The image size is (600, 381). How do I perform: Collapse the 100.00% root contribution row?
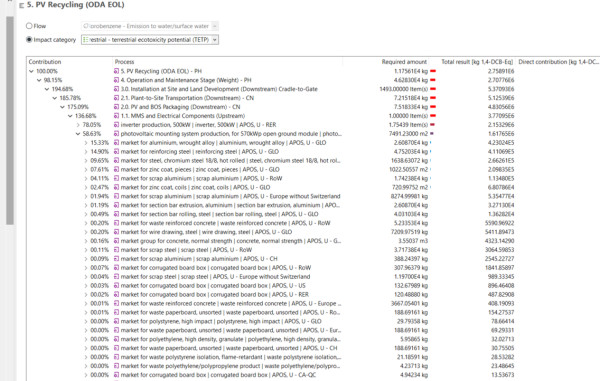pyautogui.click(x=31, y=71)
